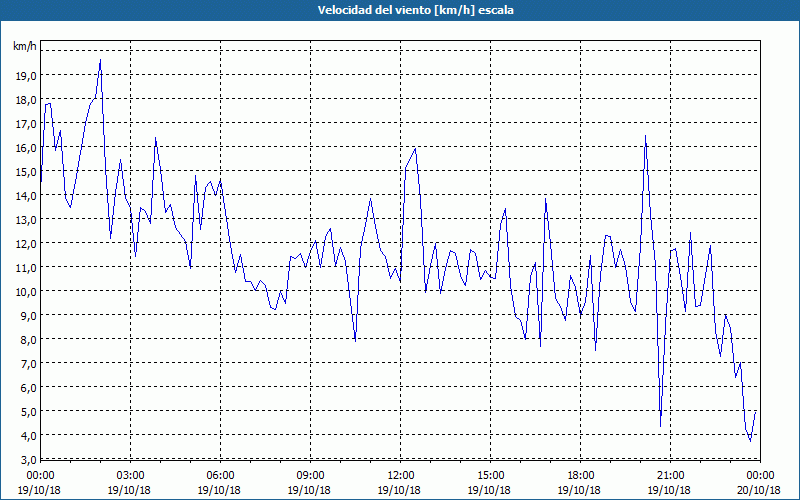
Task: Click the sharp dip near 20:40
Action: pyautogui.click(x=660, y=426)
